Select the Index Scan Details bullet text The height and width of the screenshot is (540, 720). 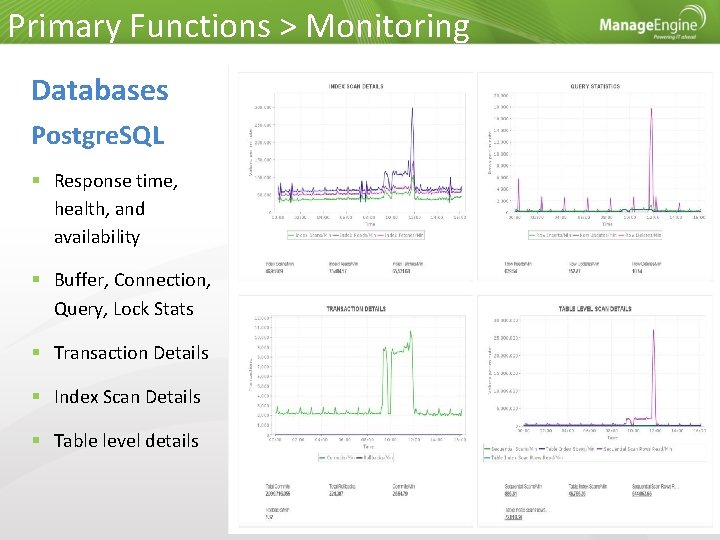click(x=127, y=397)
